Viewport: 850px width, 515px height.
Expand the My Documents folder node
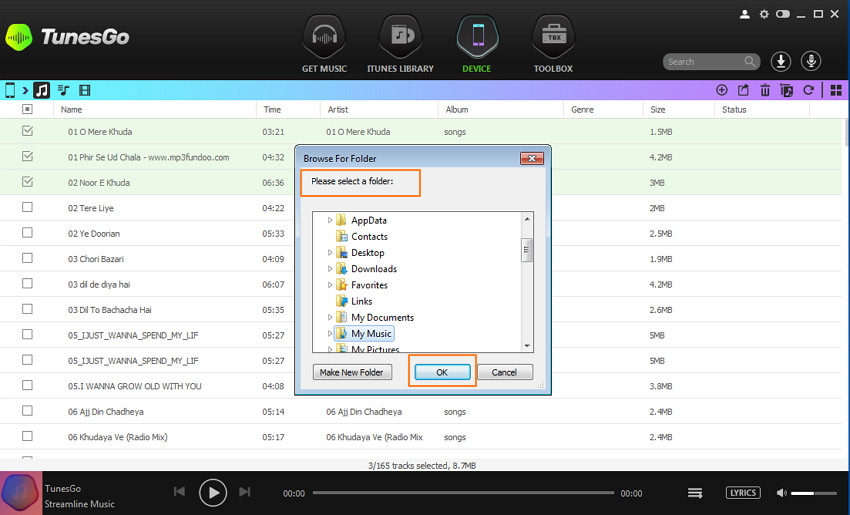click(x=329, y=317)
